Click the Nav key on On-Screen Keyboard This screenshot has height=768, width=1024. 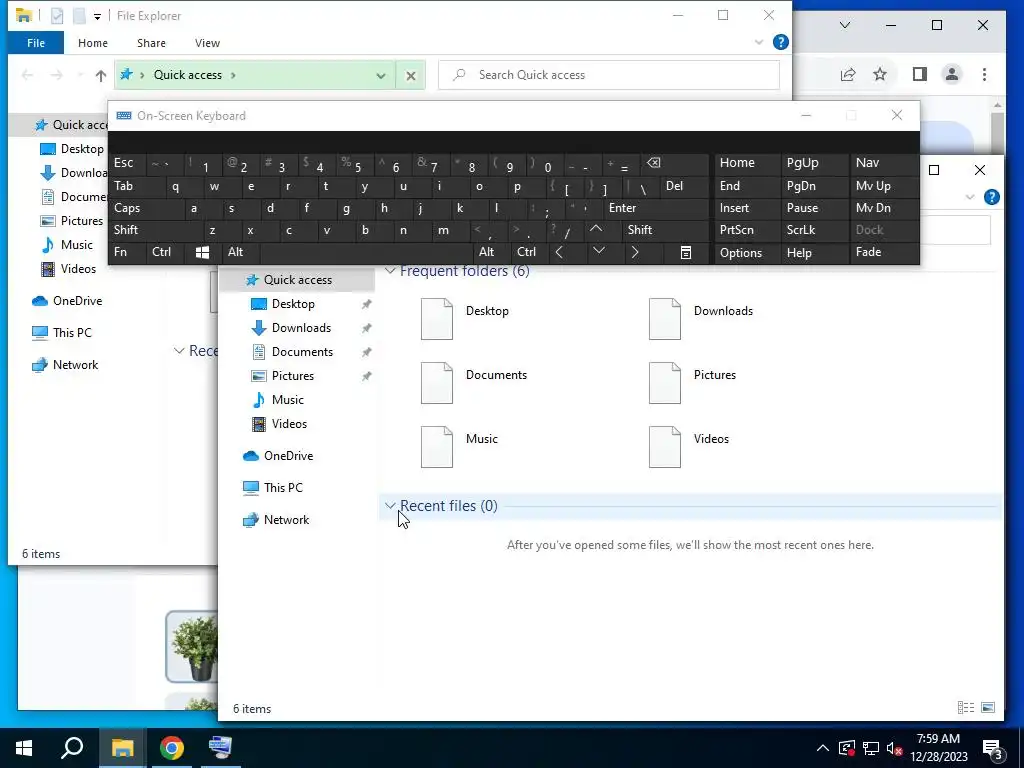tap(884, 163)
